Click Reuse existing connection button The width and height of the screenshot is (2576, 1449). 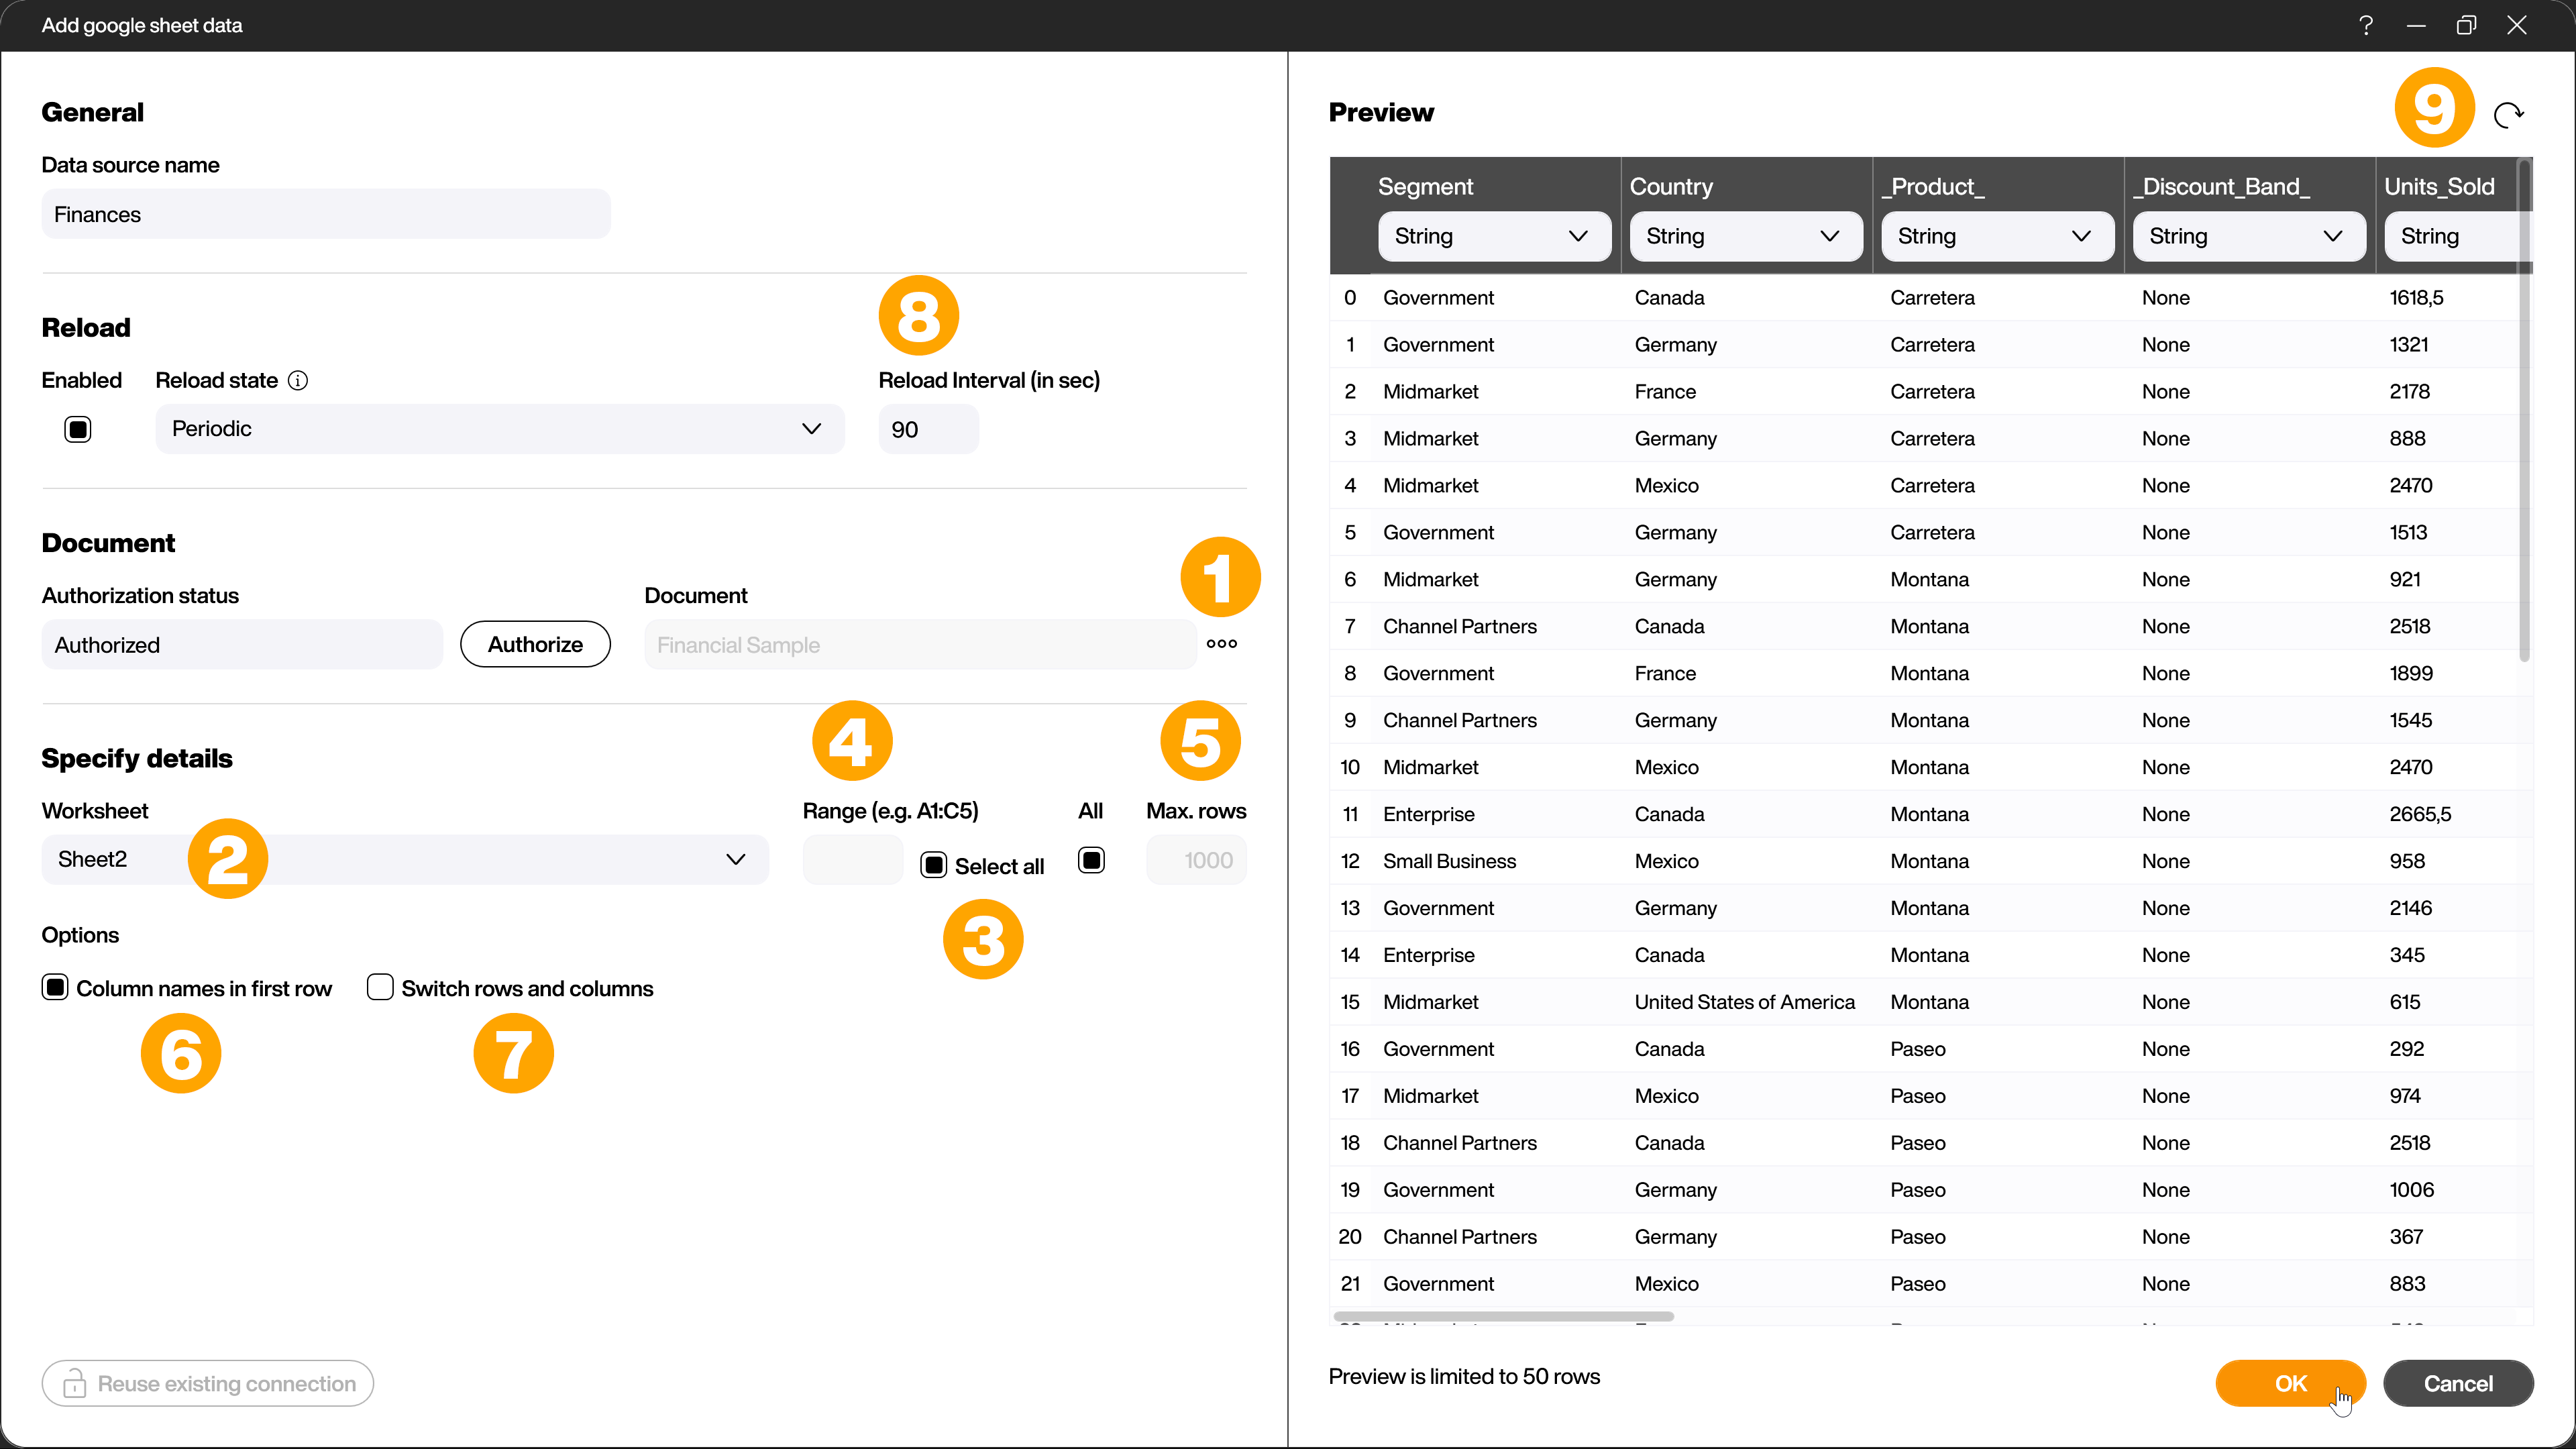pyautogui.click(x=208, y=1383)
